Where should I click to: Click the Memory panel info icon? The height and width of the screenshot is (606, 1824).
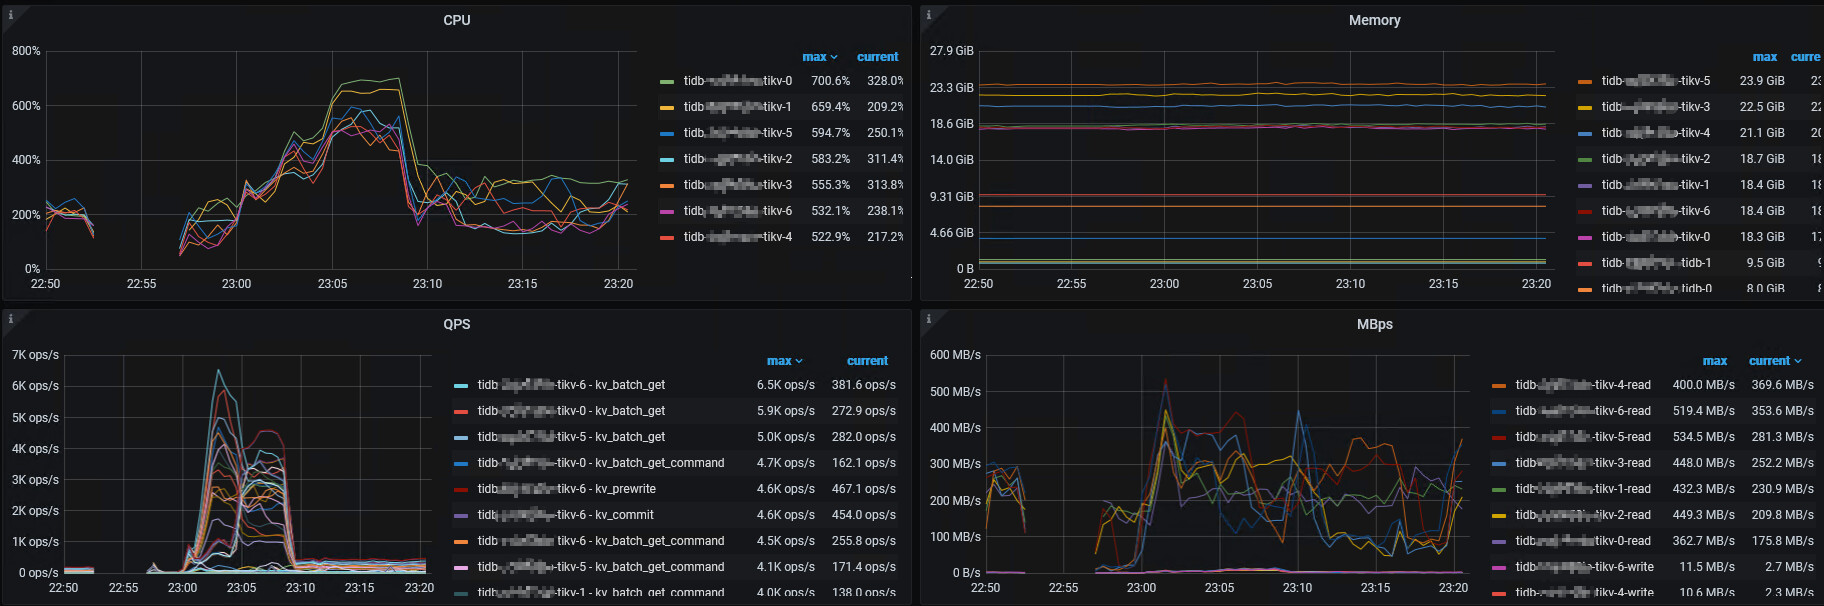929,15
